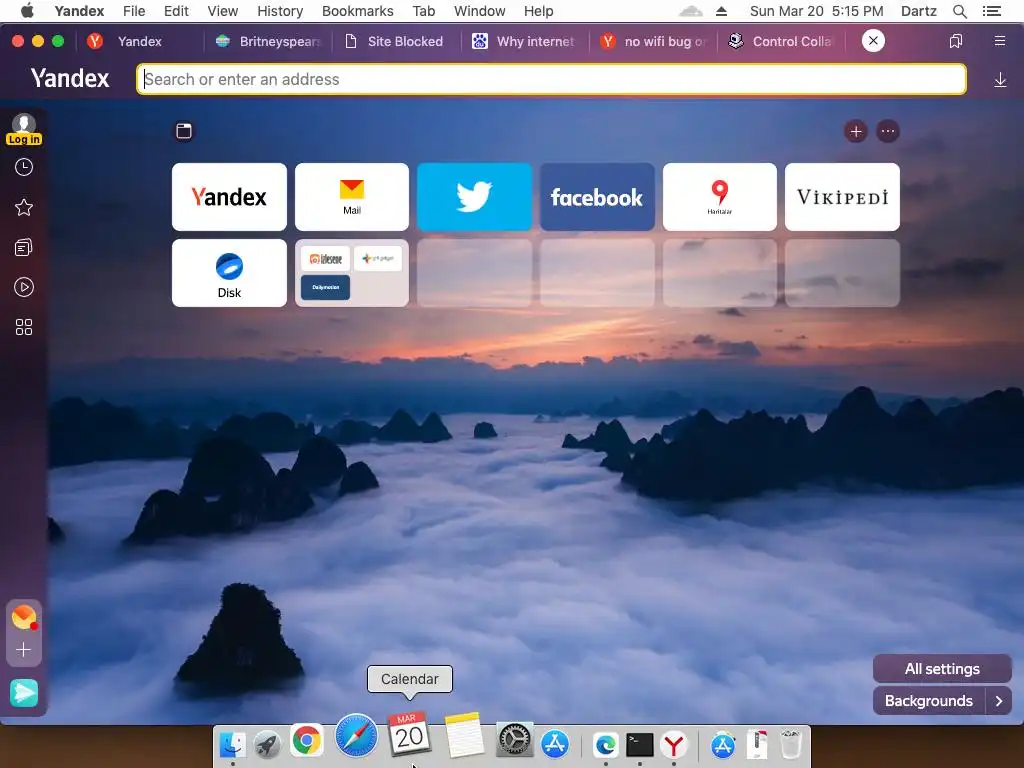The height and width of the screenshot is (768, 1024).
Task: Open Notification Center list icon
Action: point(992,11)
